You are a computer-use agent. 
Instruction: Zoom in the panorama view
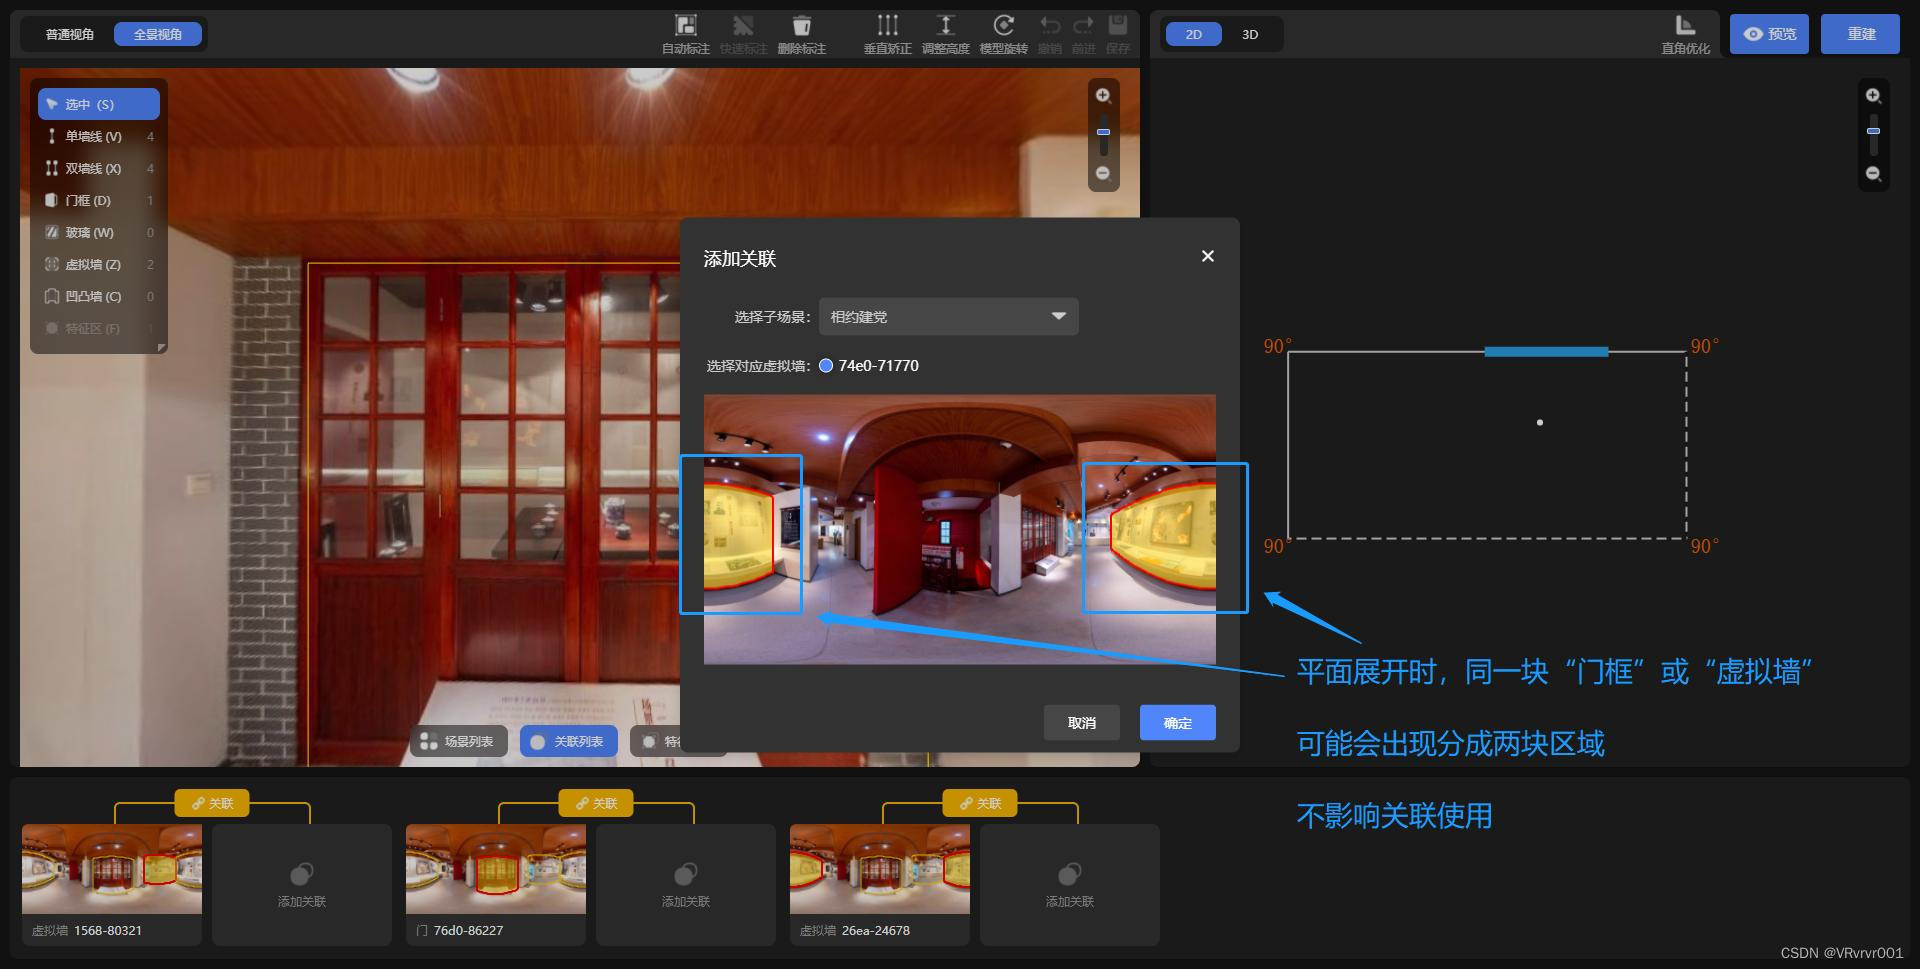[x=1103, y=96]
